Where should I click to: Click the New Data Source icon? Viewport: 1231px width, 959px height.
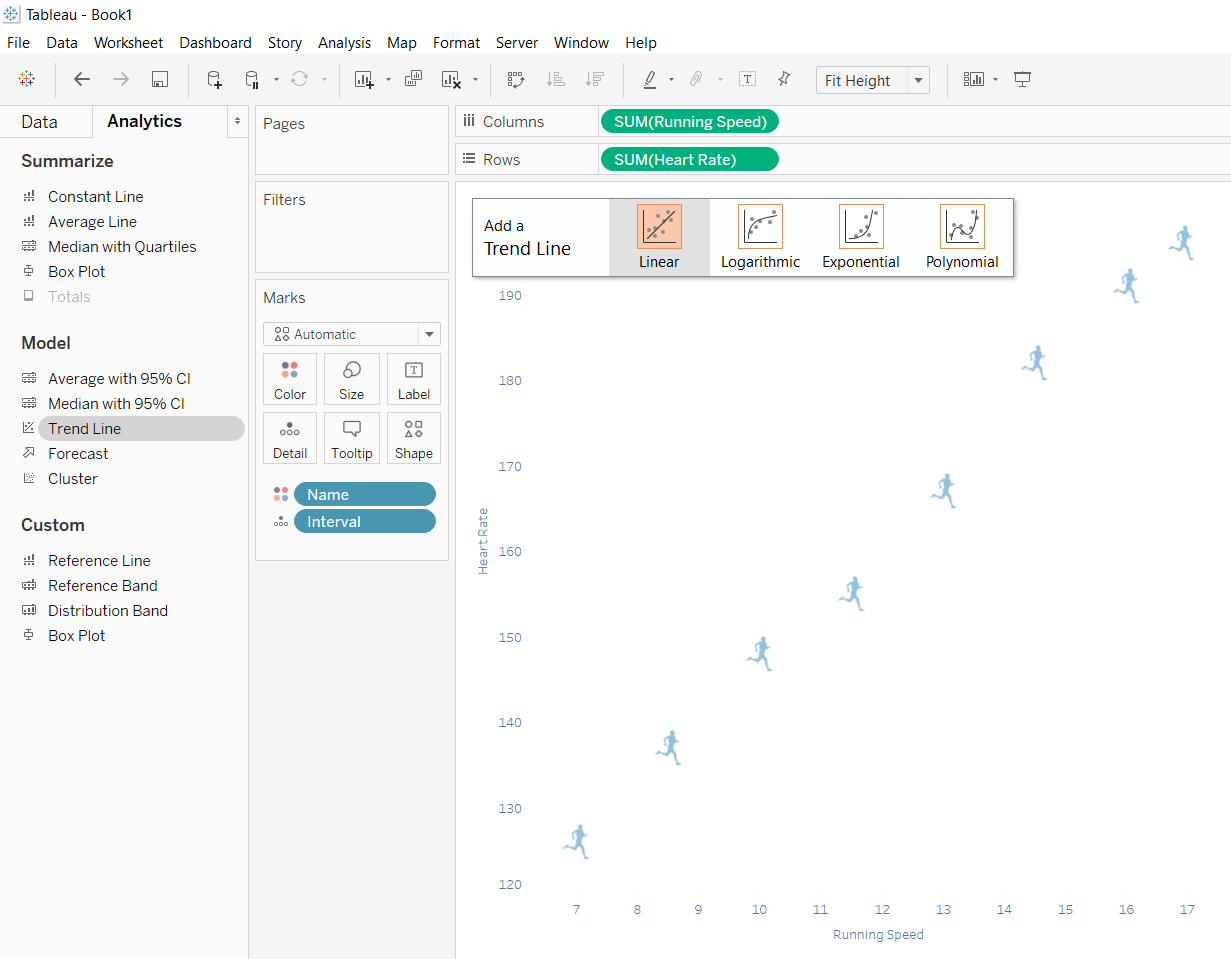(214, 80)
